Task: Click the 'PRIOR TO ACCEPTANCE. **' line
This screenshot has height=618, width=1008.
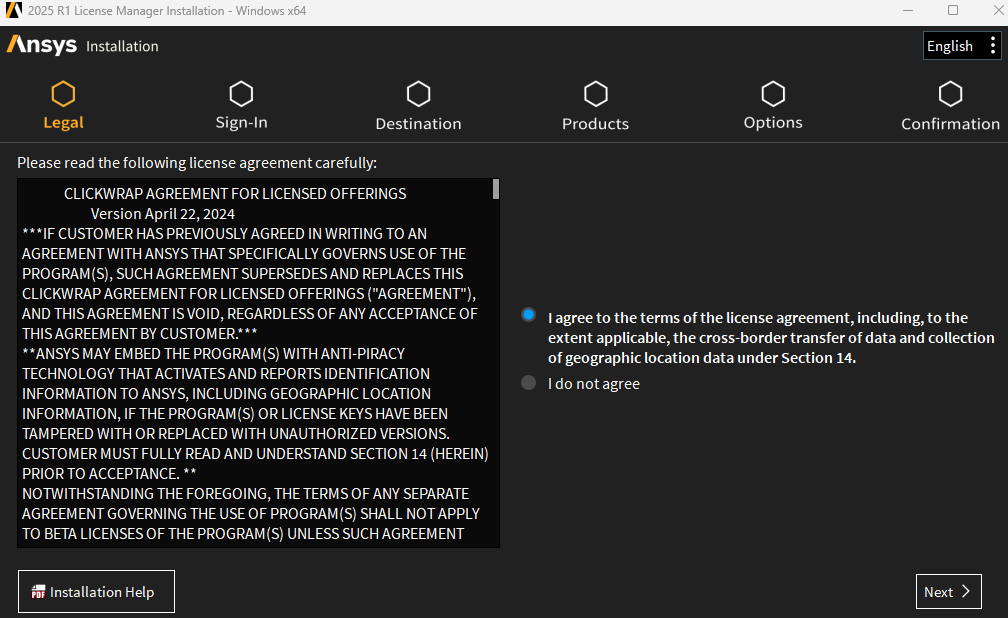Action: [109, 473]
